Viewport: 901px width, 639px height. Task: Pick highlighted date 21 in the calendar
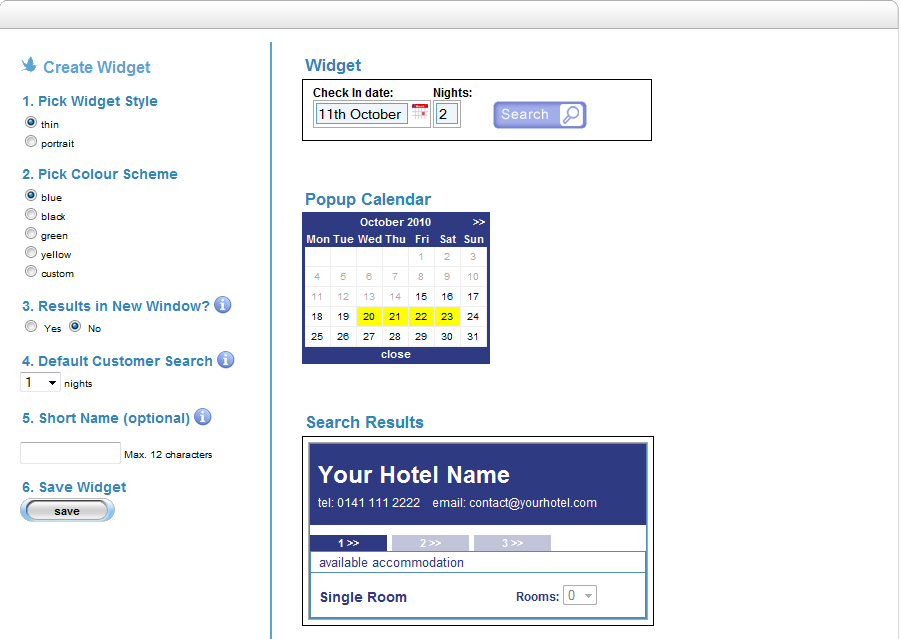pyautogui.click(x=395, y=316)
